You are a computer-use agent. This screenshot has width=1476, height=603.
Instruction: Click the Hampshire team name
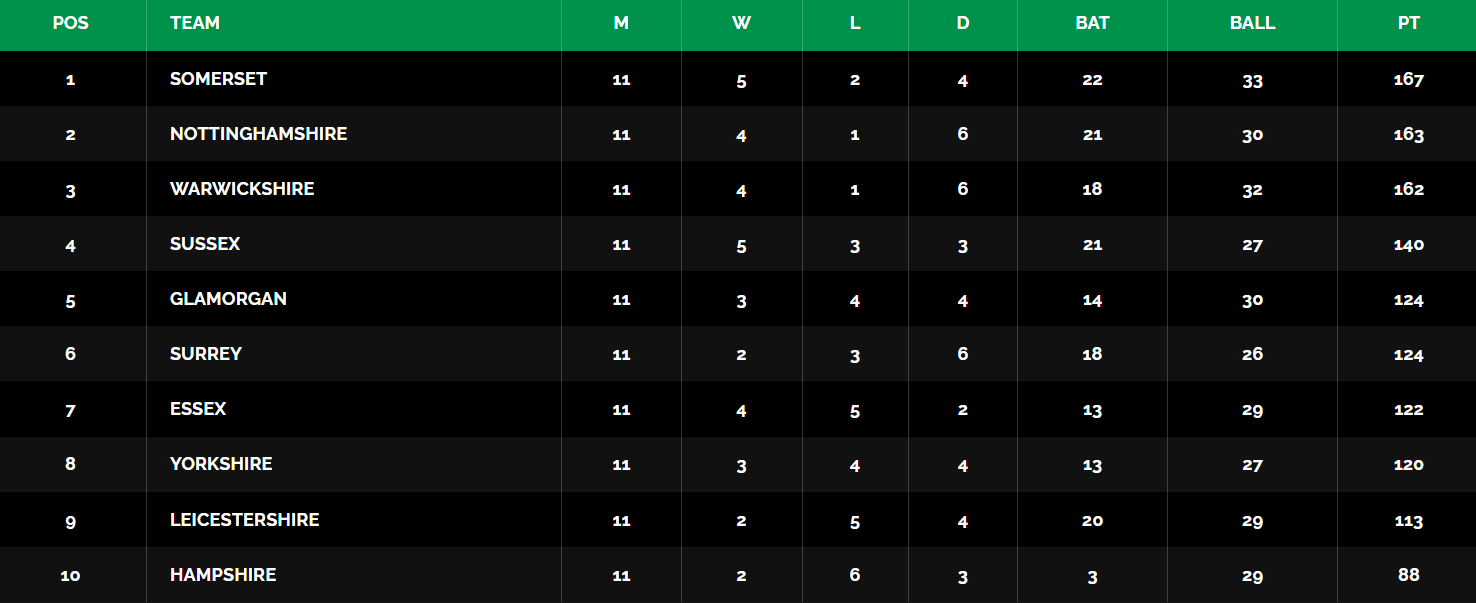223,575
